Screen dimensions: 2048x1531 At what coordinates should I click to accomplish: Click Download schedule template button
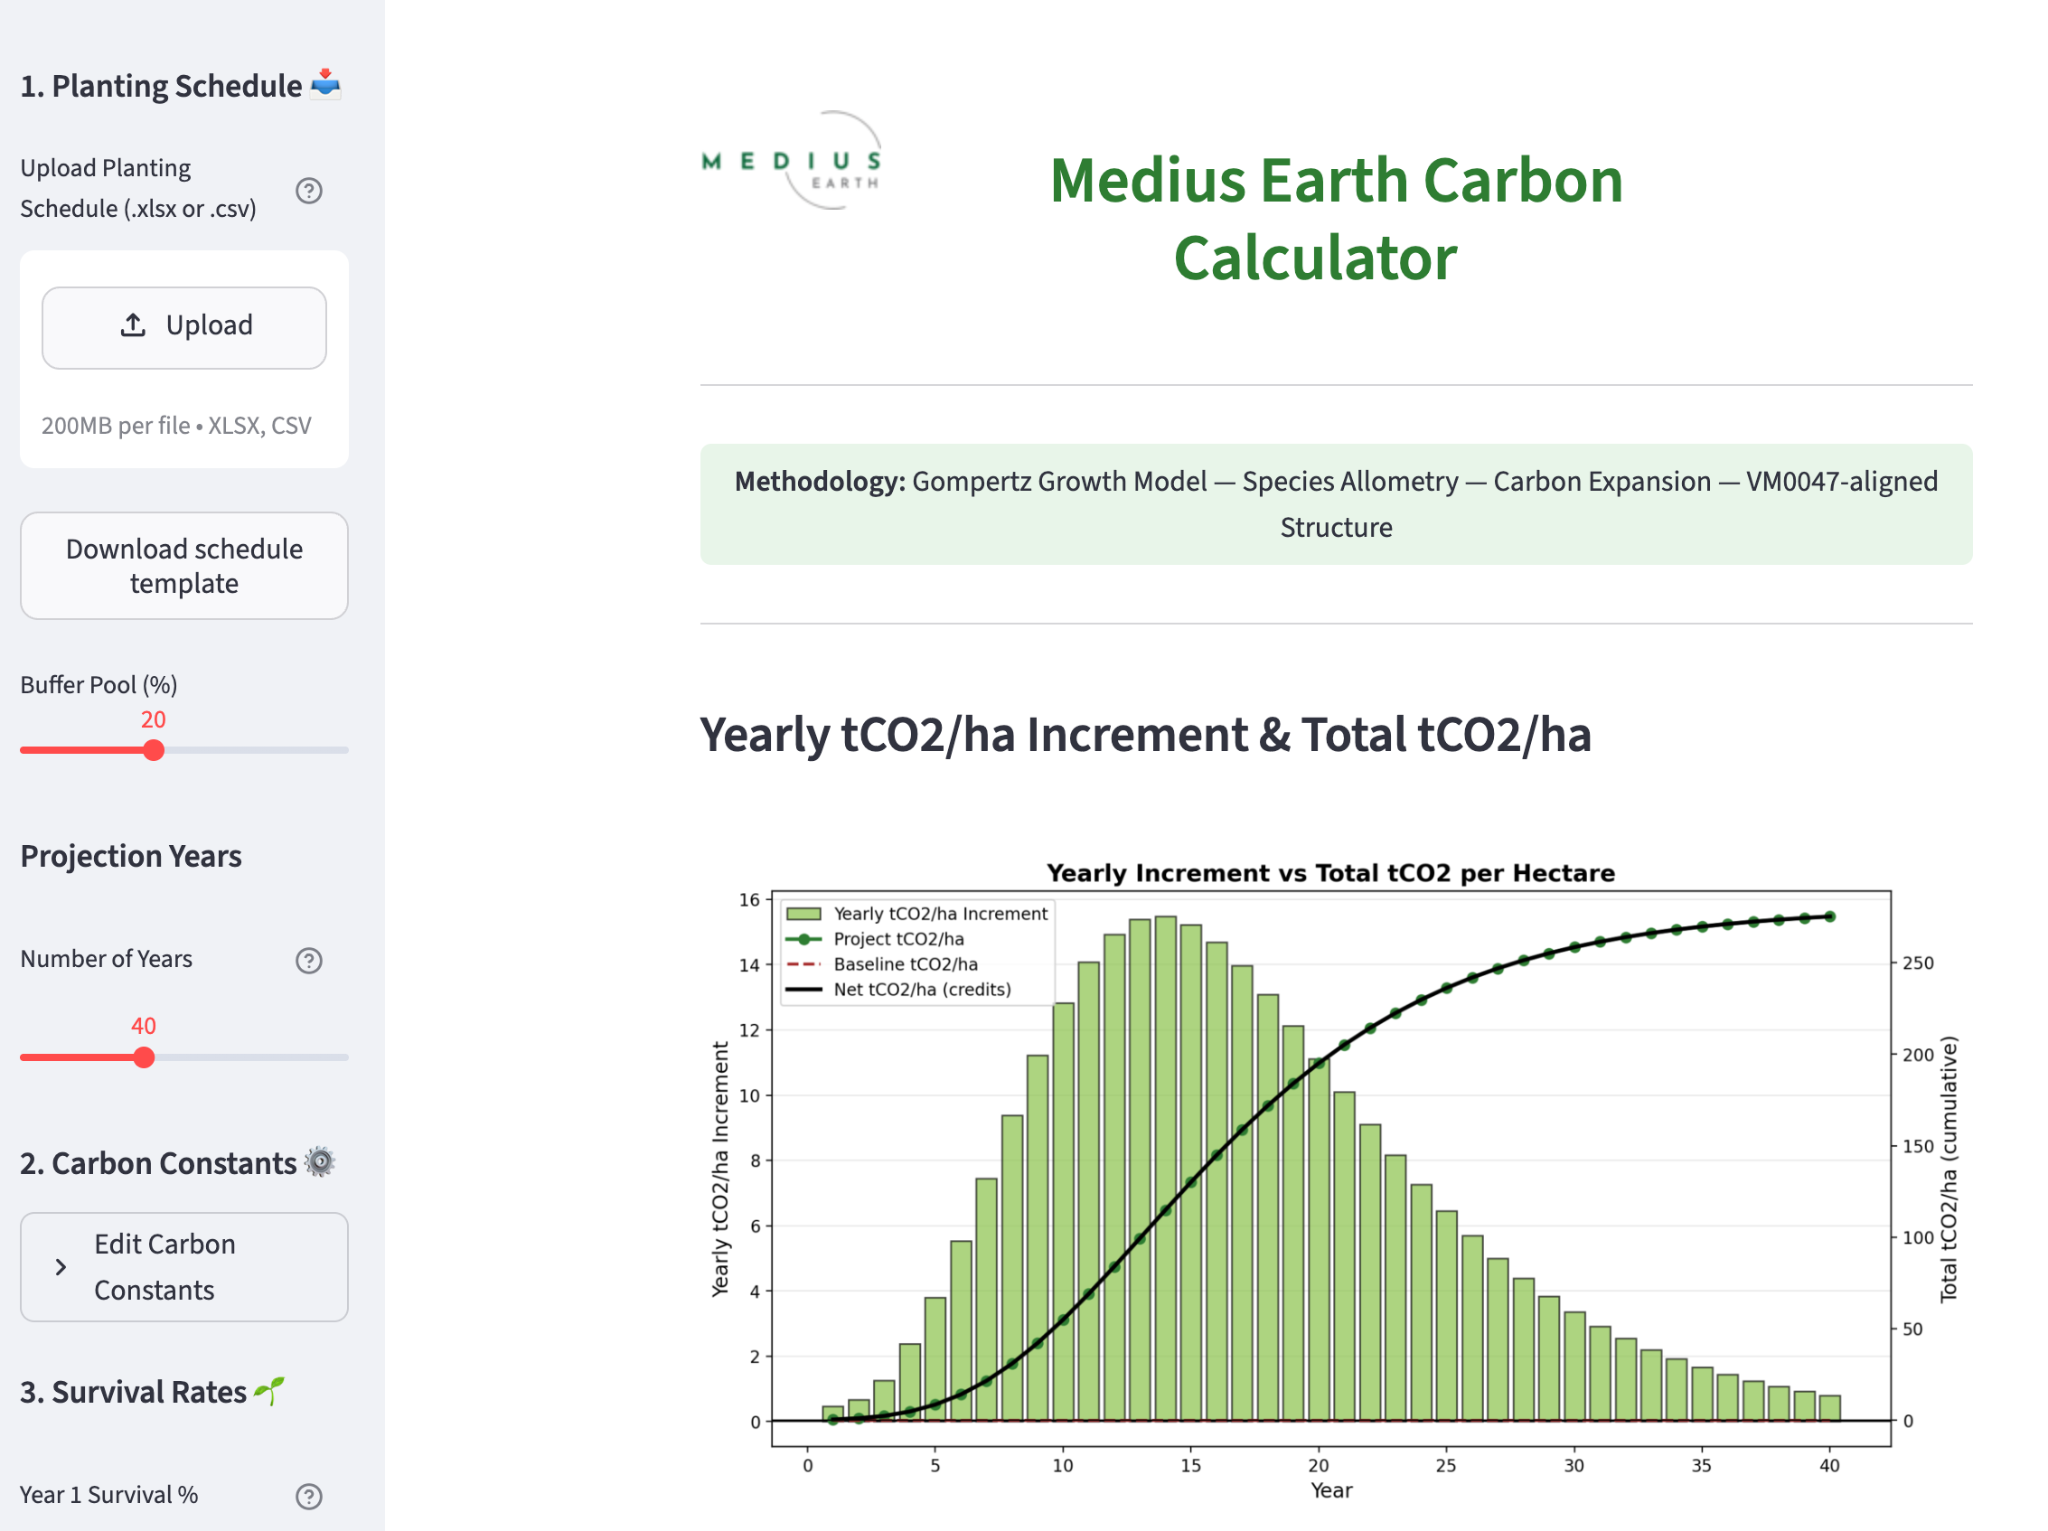point(184,566)
